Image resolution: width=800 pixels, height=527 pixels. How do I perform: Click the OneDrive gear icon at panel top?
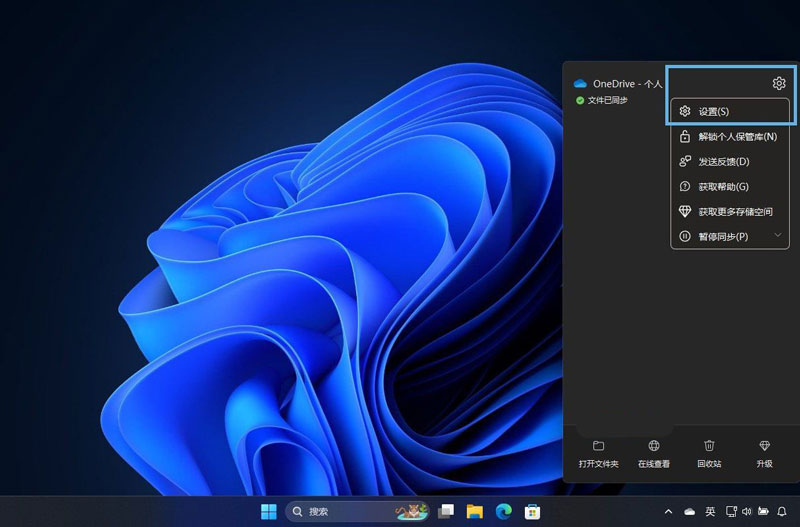pos(779,84)
